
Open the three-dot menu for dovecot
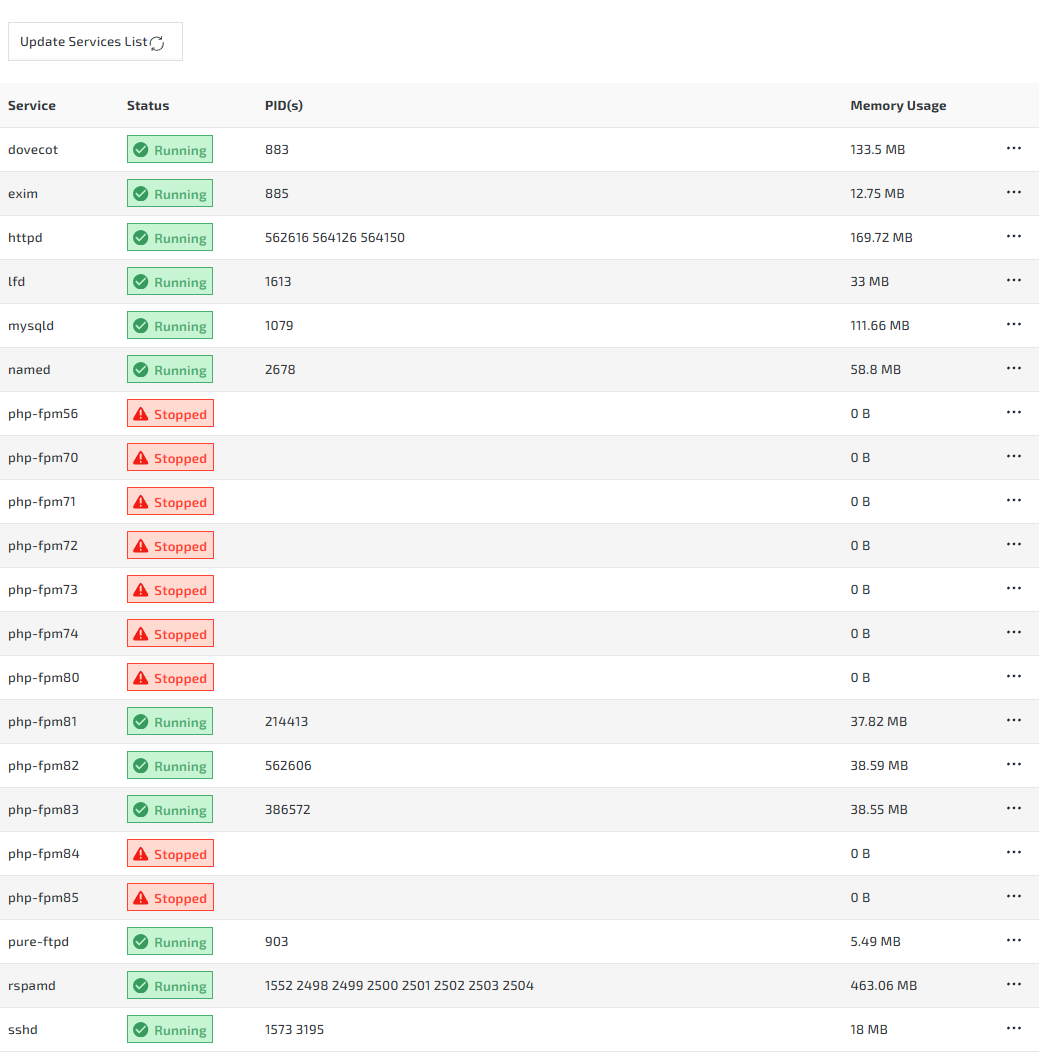coord(1013,148)
